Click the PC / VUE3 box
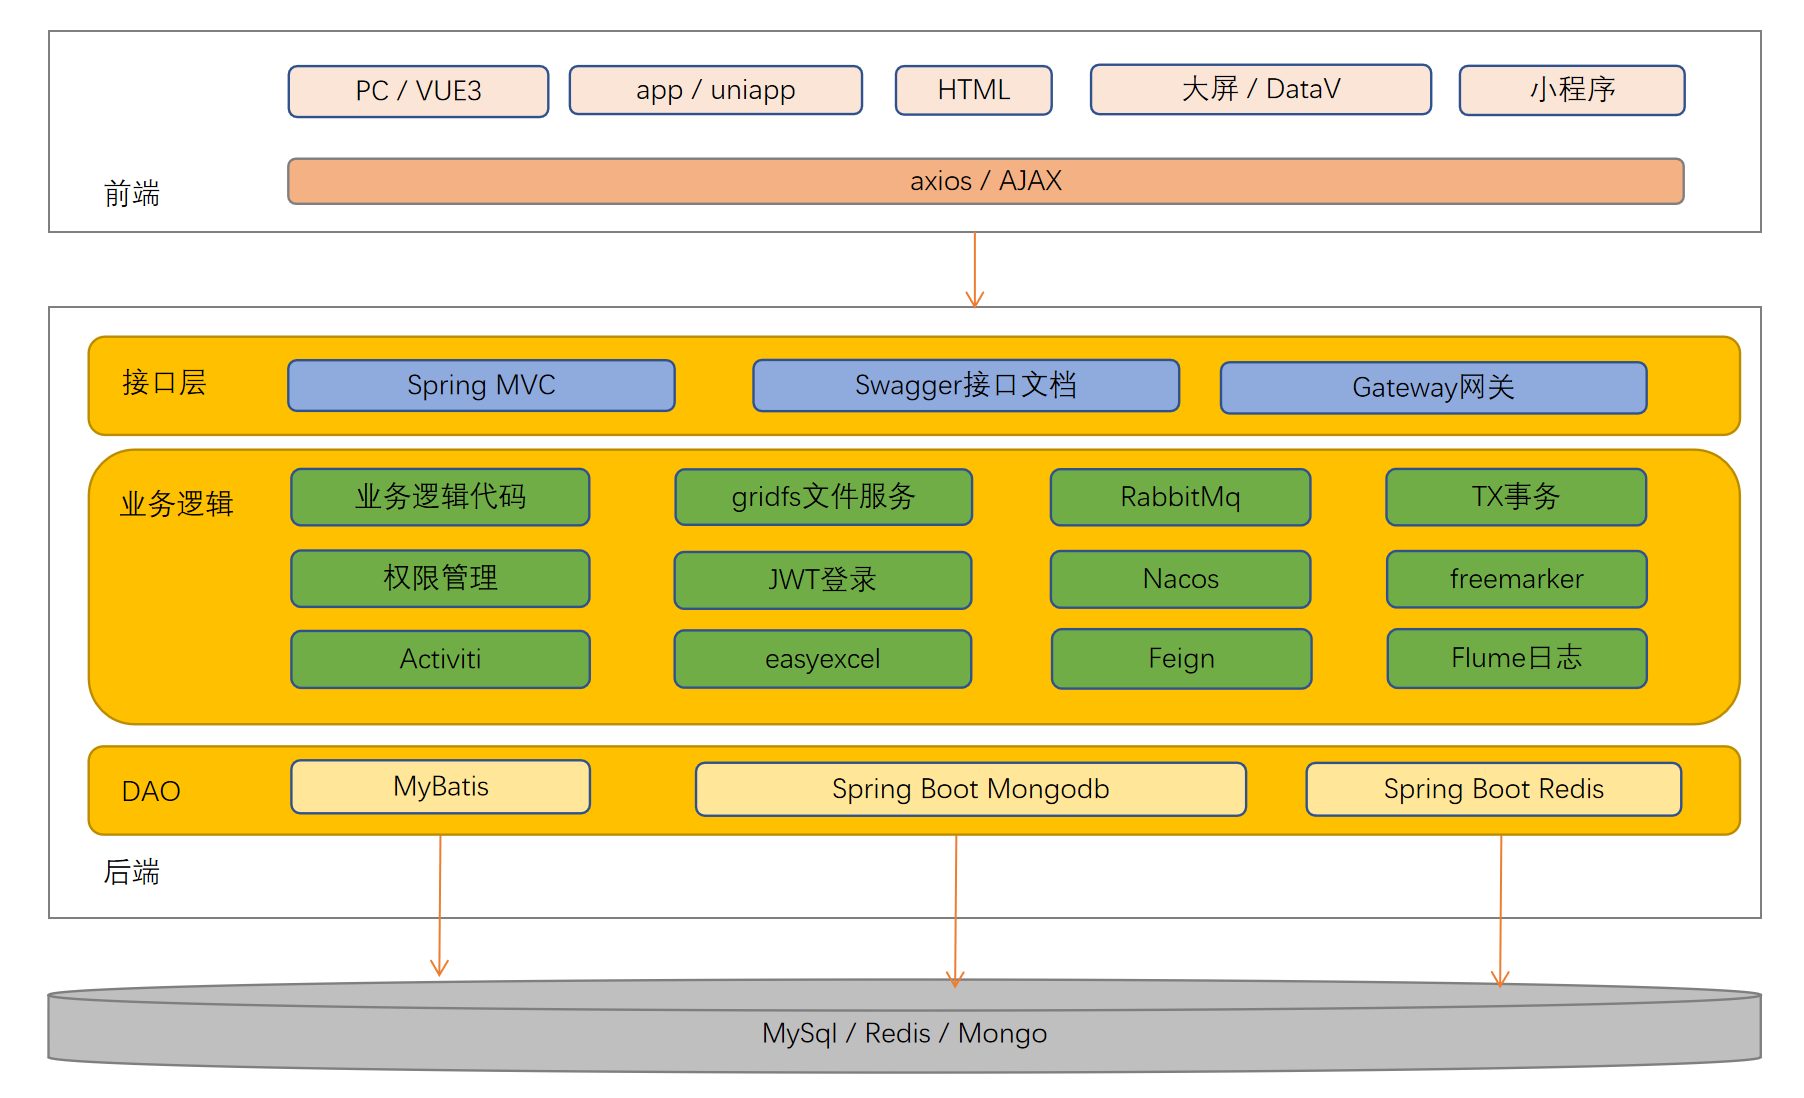This screenshot has height=1098, width=1804. 418,91
